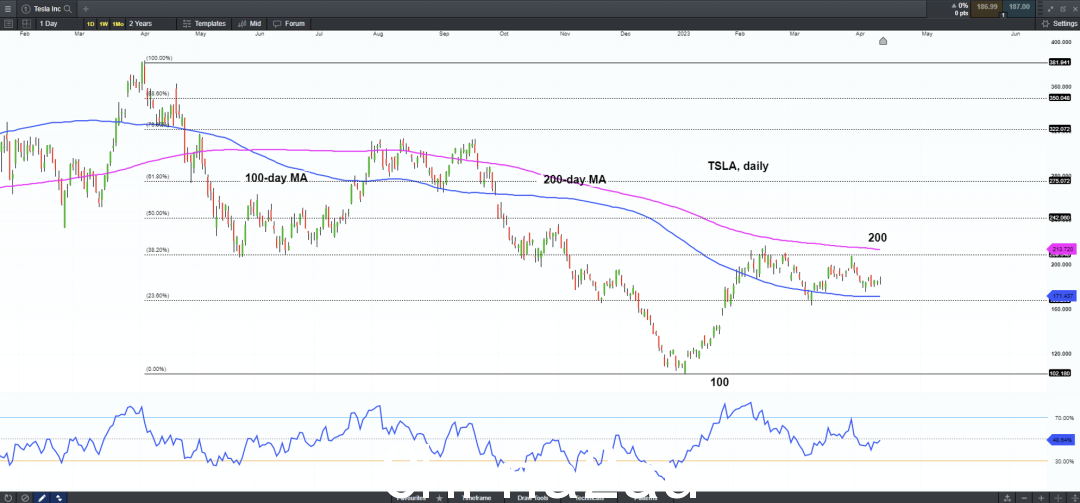The image size is (1080, 503).
Task: Click the (38.20%) Fibonacci level label
Action: point(157,250)
